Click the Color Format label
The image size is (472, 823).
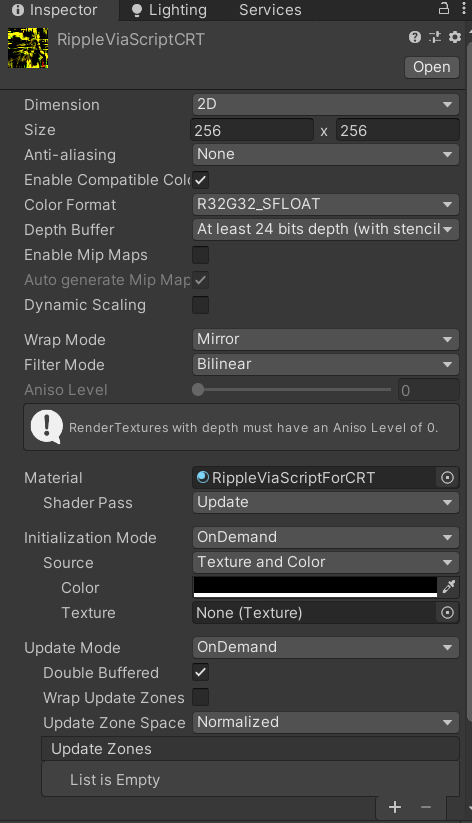(70, 205)
